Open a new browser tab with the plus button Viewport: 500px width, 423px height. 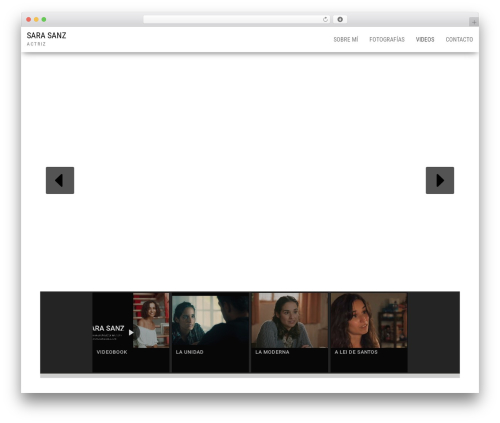tap(474, 22)
